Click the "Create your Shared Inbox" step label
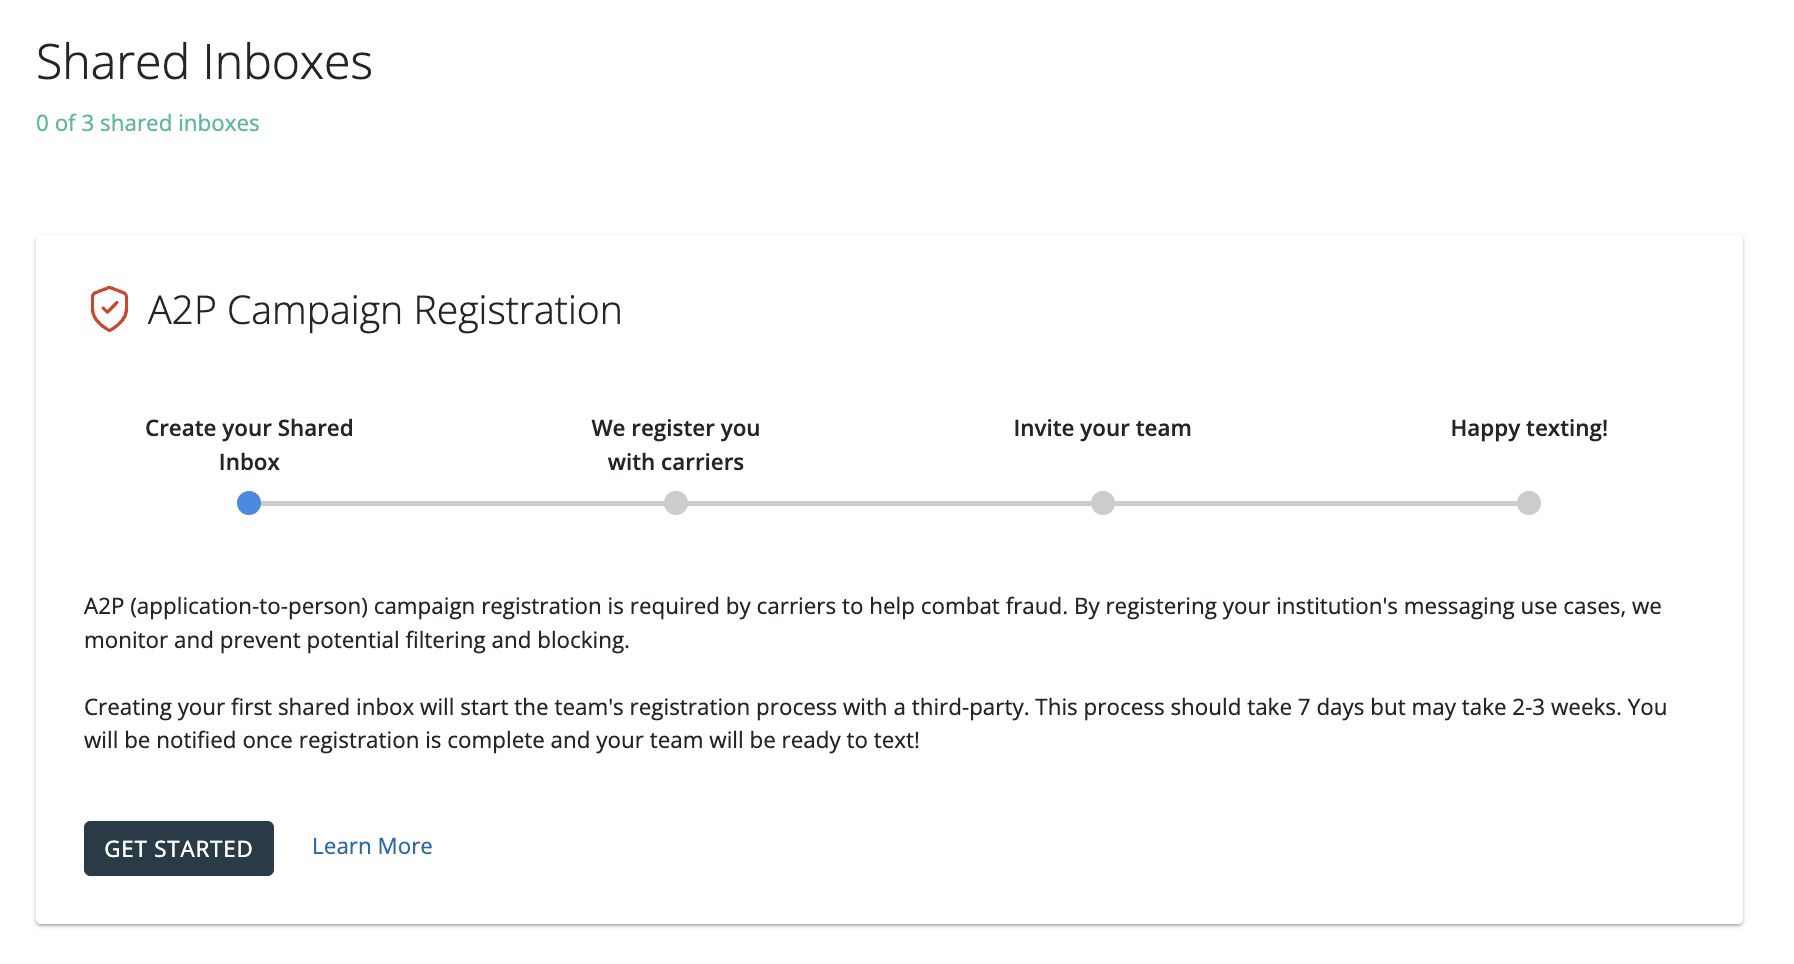Screen dimensions: 1794x964 click(249, 445)
